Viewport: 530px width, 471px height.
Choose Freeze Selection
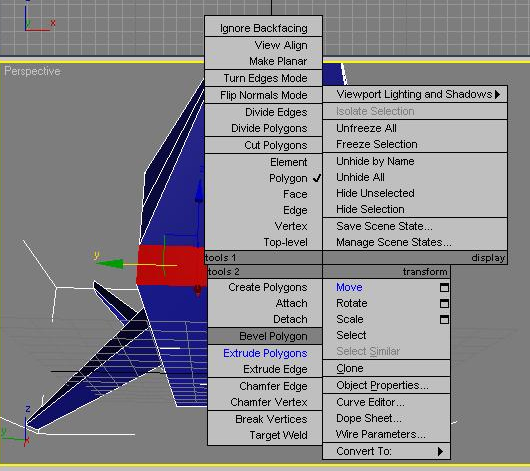click(415, 144)
